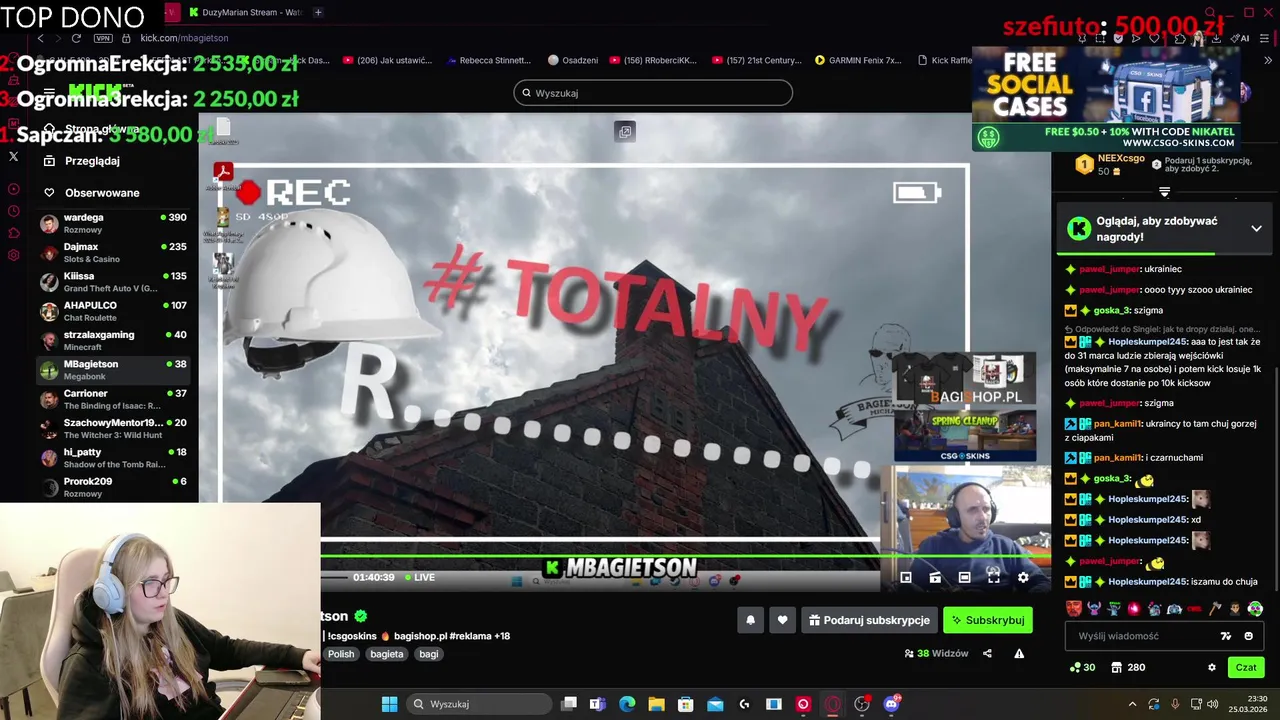Click NEEXcsgo top gifter entry

pos(1110,164)
